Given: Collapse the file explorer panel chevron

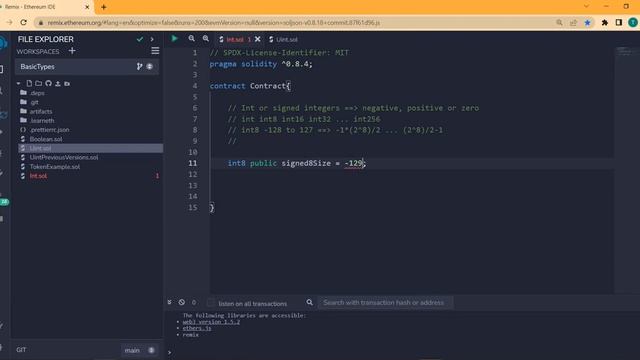Looking at the screenshot, I should 152,39.
